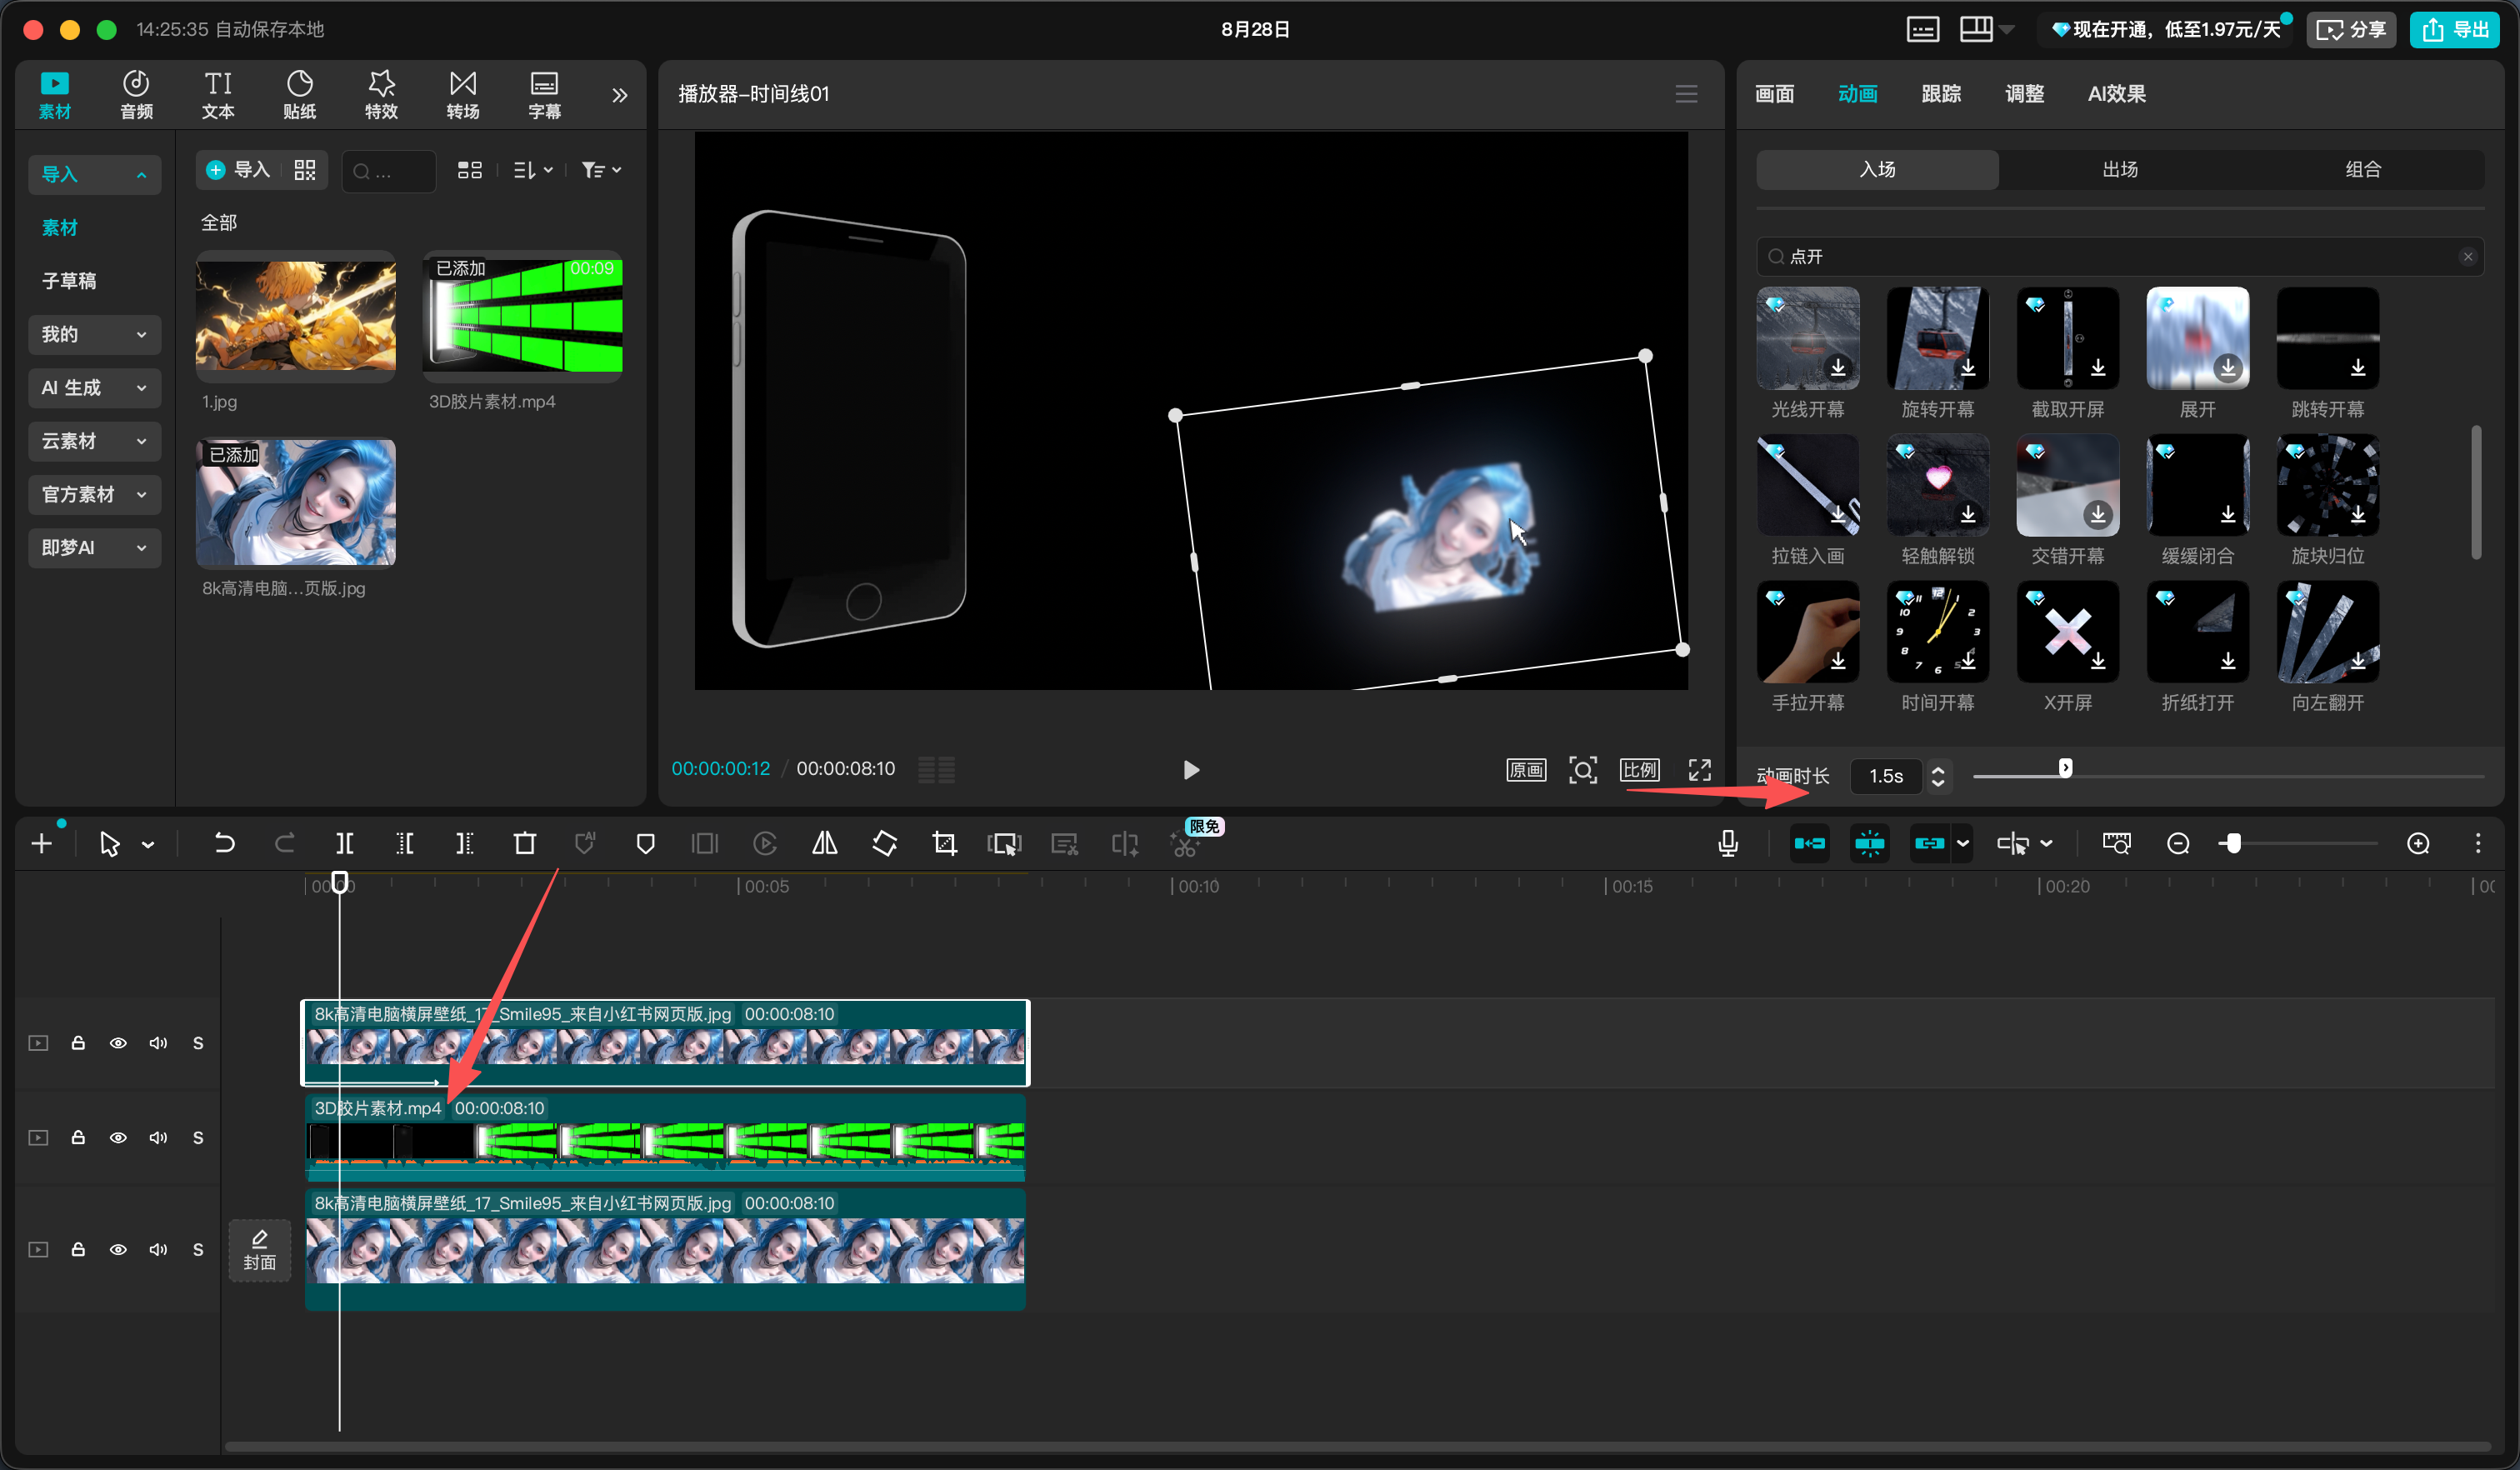Lock the top timeline track

coord(78,1043)
